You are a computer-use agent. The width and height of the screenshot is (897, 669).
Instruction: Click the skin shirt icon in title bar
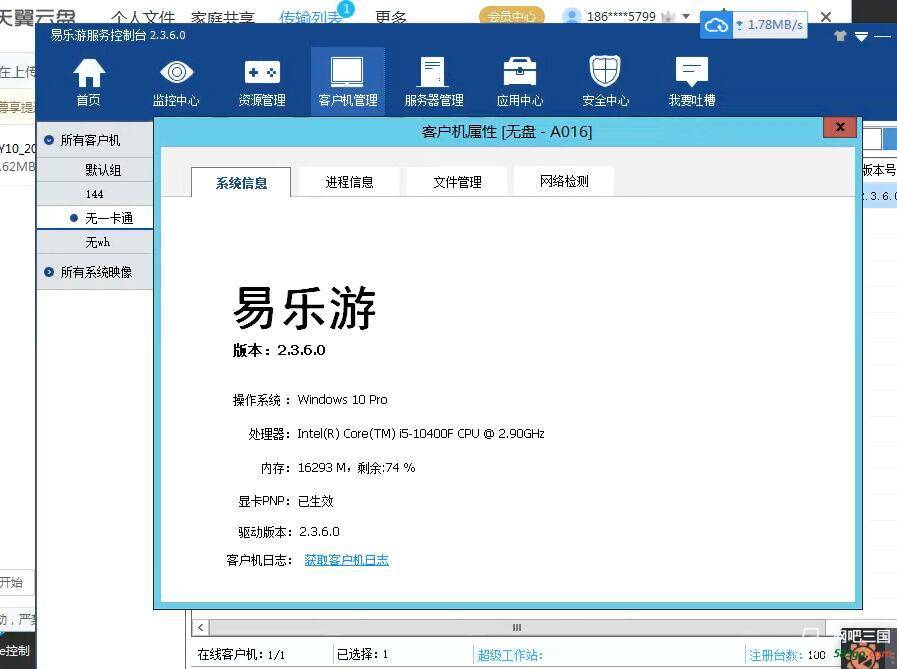point(840,35)
